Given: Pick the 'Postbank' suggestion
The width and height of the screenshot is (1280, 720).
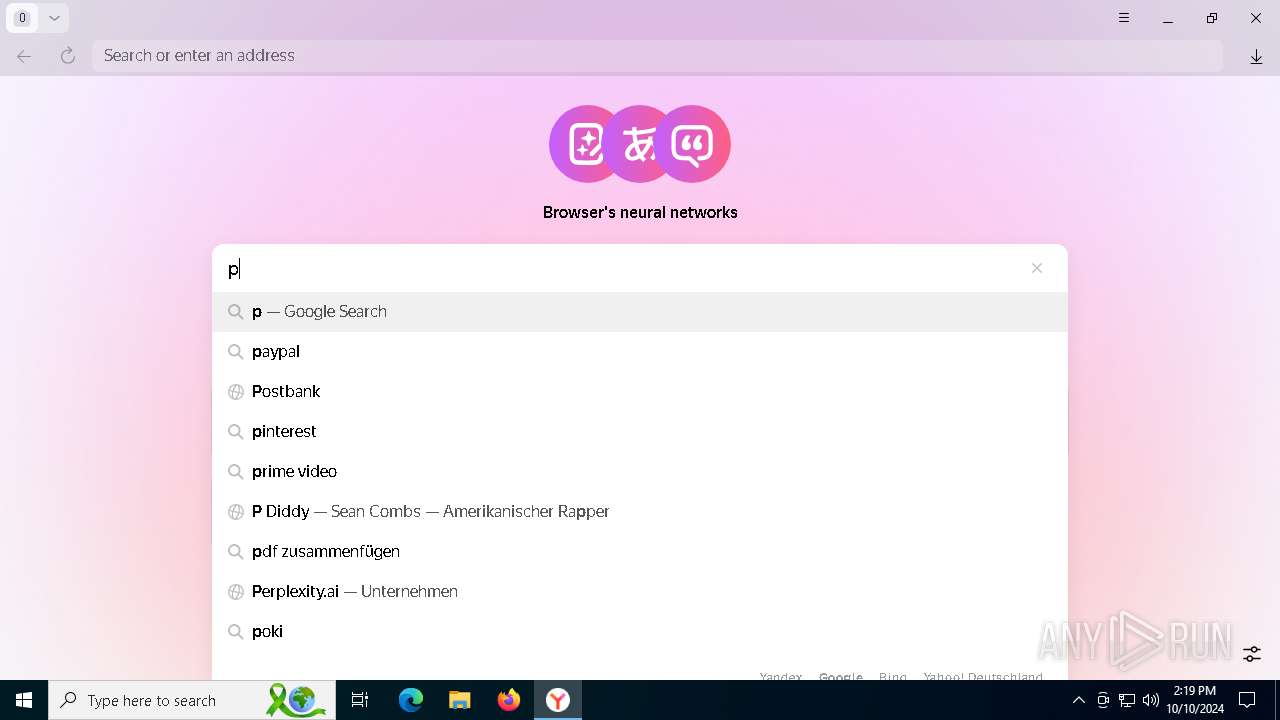Looking at the screenshot, I should (x=640, y=391).
